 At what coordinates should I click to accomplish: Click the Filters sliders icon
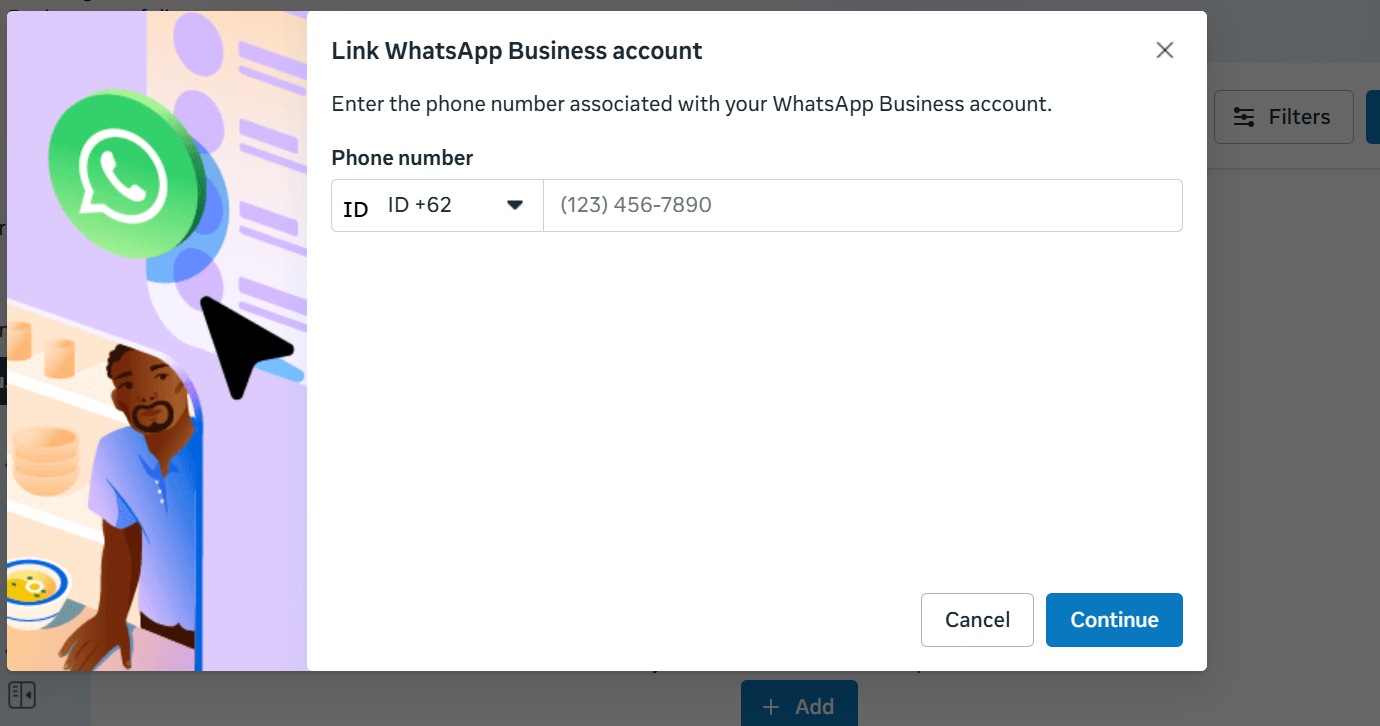[1244, 117]
